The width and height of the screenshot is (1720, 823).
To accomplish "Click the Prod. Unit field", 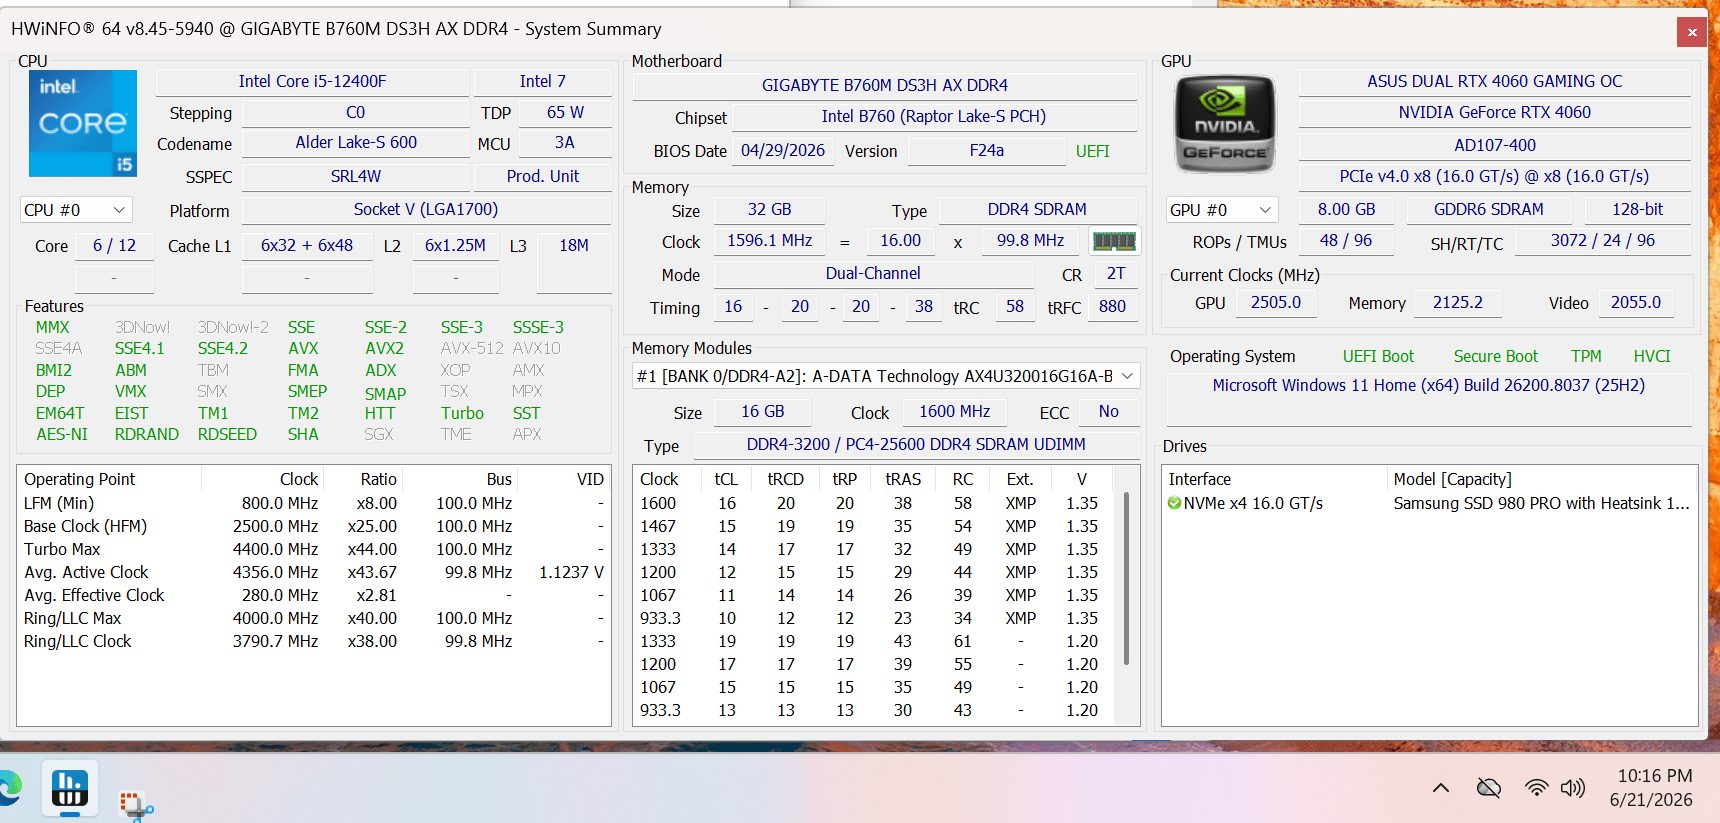I will tap(542, 177).
